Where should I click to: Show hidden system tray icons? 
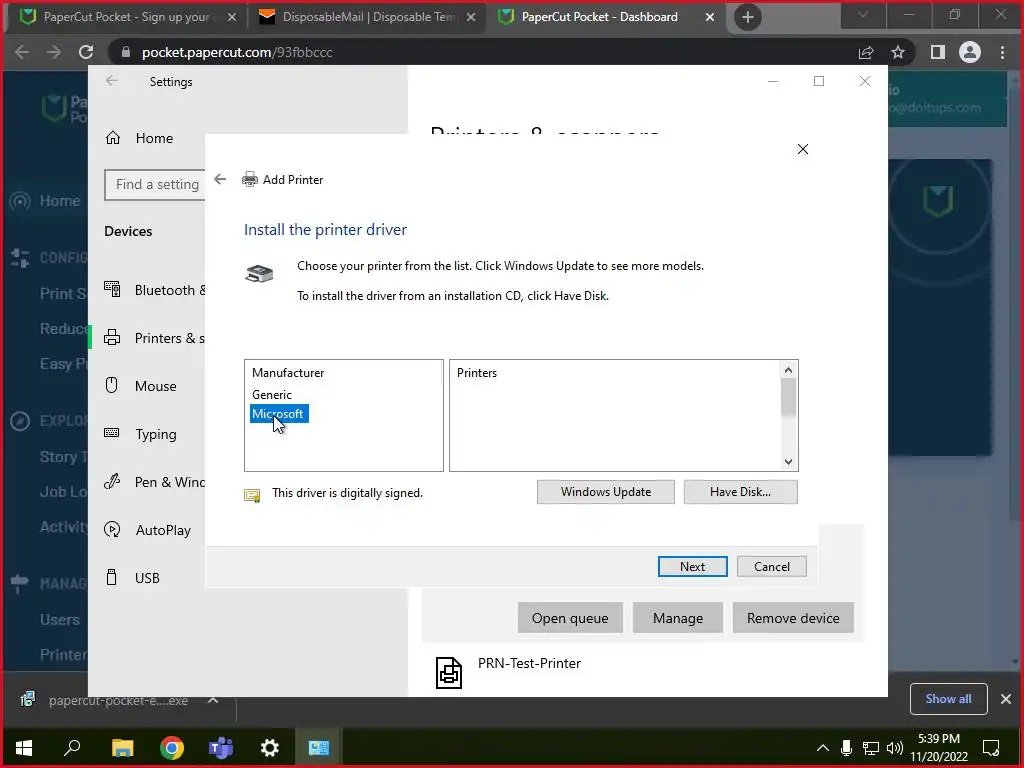823,748
